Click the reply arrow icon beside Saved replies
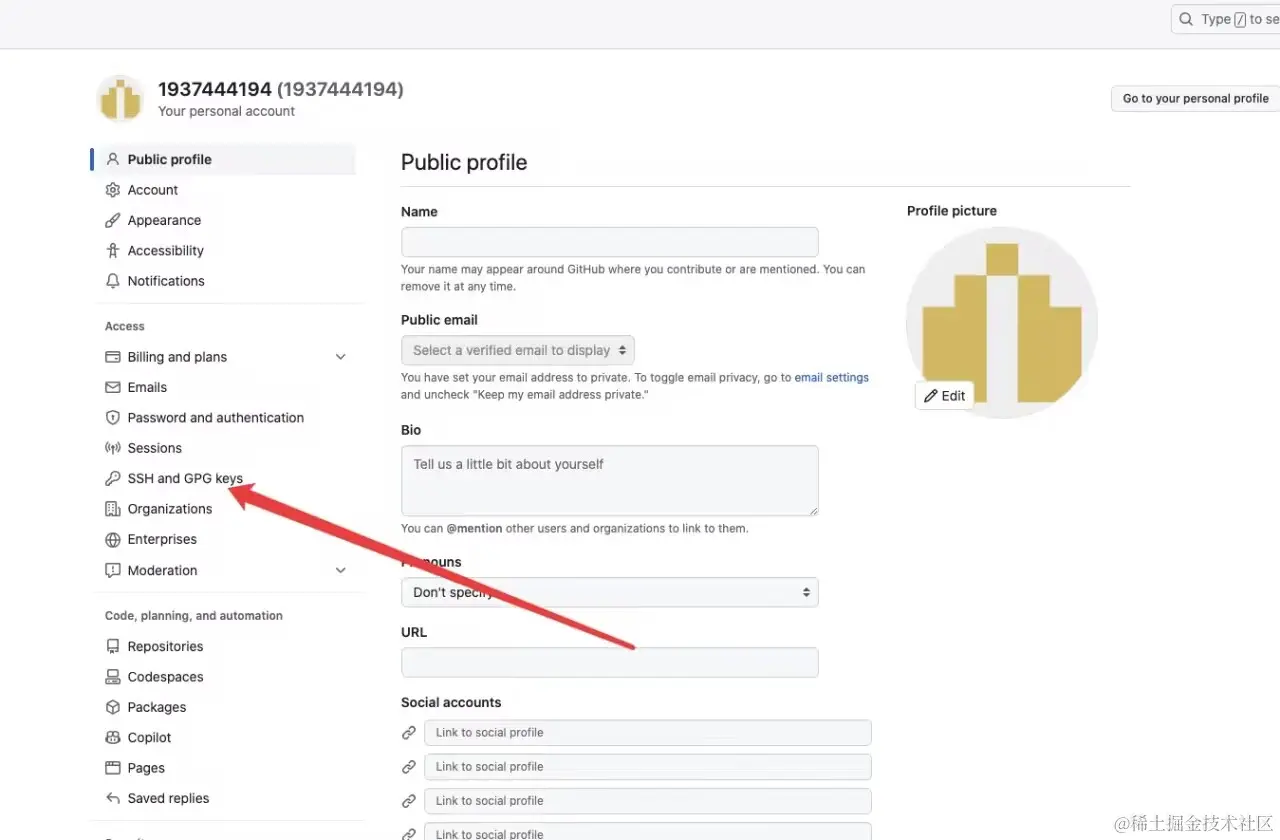 pos(113,798)
